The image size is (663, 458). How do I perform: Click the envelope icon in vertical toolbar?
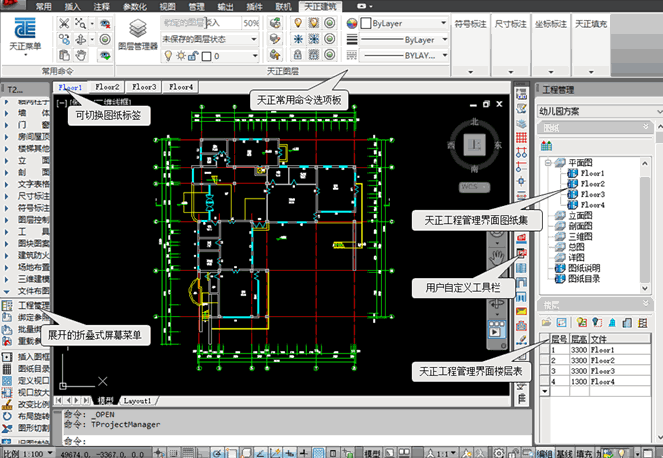[521, 311]
